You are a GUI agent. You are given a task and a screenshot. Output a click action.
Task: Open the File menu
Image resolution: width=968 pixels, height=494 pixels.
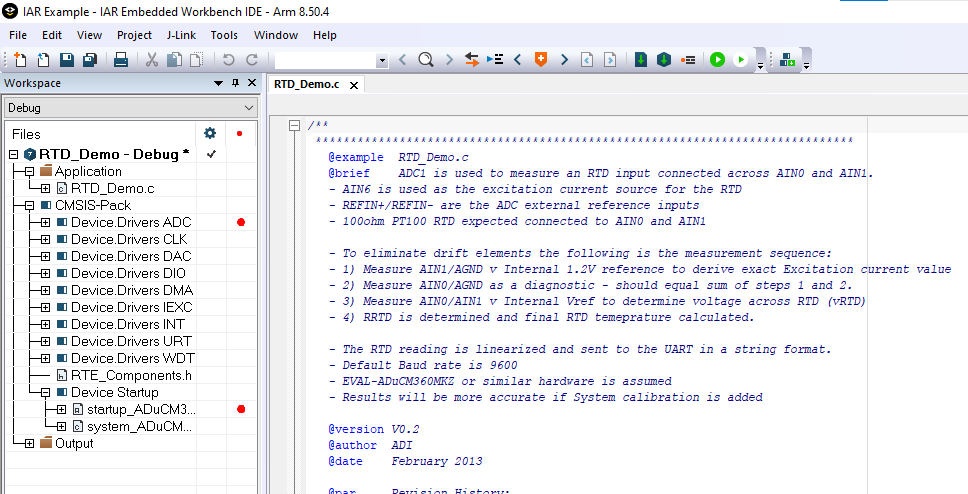point(18,35)
